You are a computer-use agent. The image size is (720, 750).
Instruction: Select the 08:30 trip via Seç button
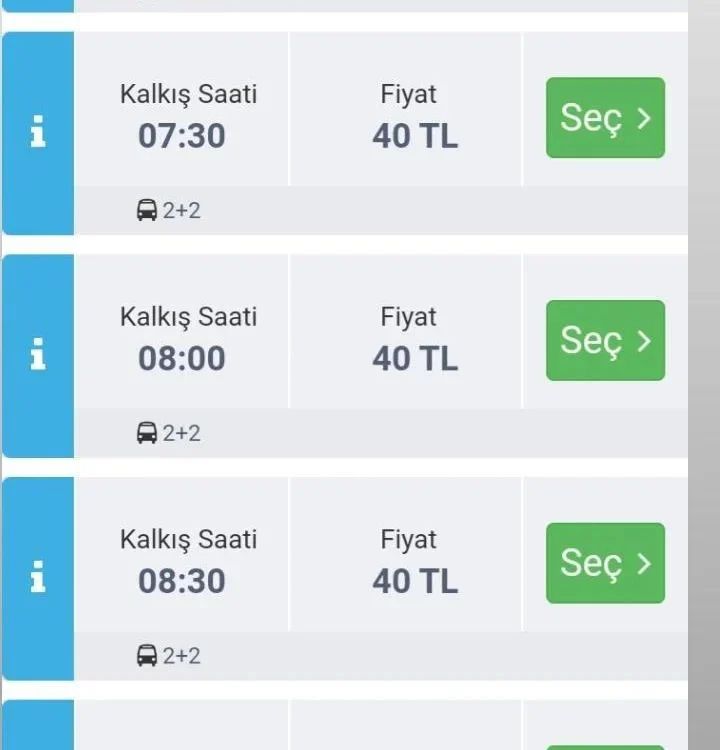click(605, 563)
